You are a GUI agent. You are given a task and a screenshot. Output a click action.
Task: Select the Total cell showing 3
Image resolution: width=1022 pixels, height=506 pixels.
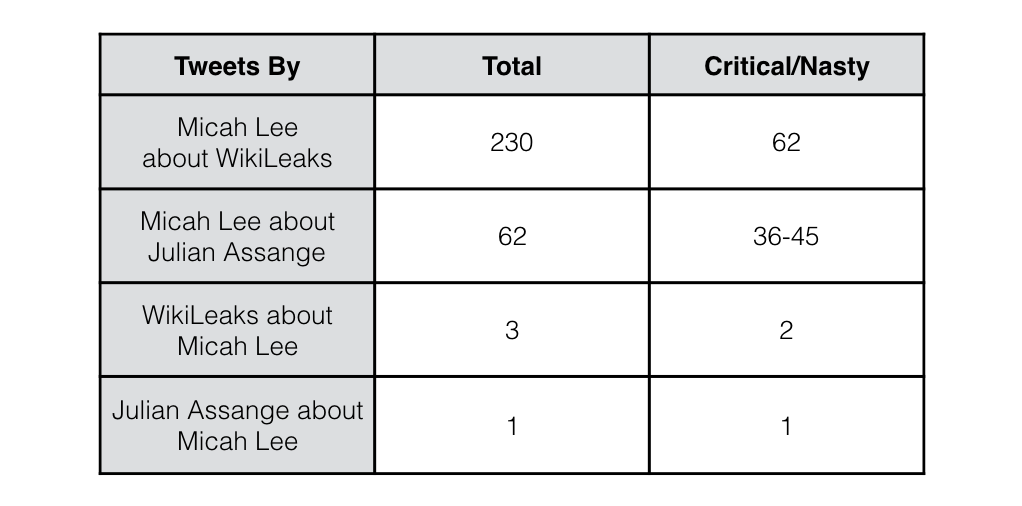pos(512,330)
